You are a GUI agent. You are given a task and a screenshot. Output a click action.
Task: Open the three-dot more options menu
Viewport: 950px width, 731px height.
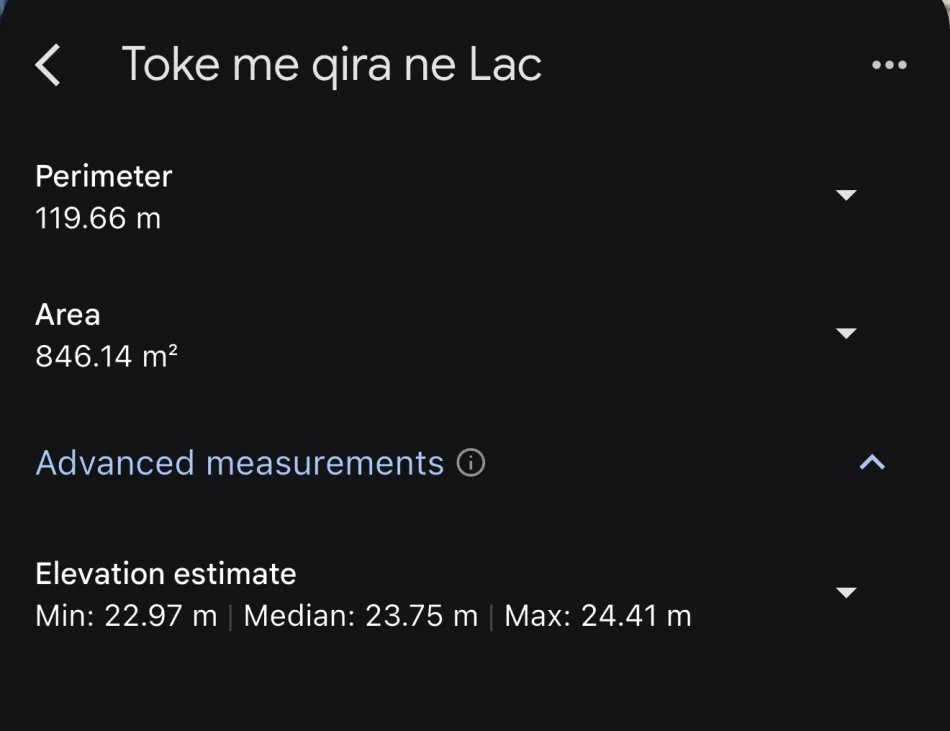pyautogui.click(x=889, y=66)
